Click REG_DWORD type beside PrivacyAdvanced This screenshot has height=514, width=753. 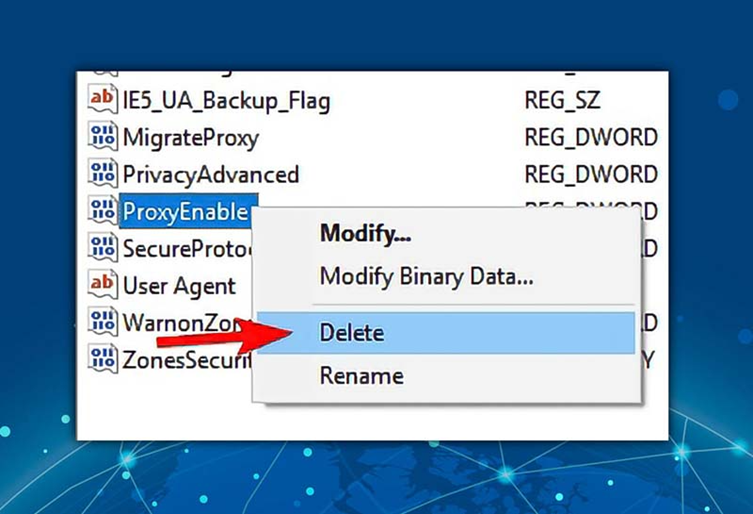(590, 174)
